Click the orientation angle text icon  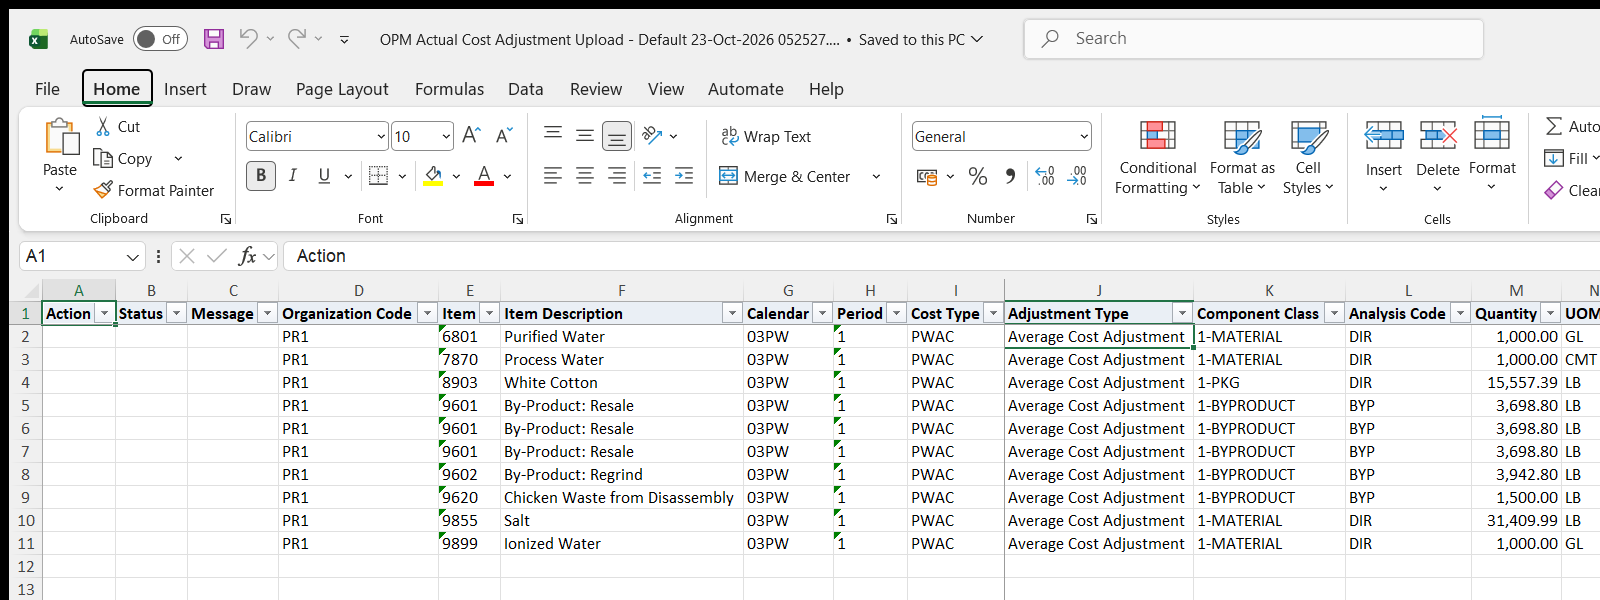coord(653,135)
